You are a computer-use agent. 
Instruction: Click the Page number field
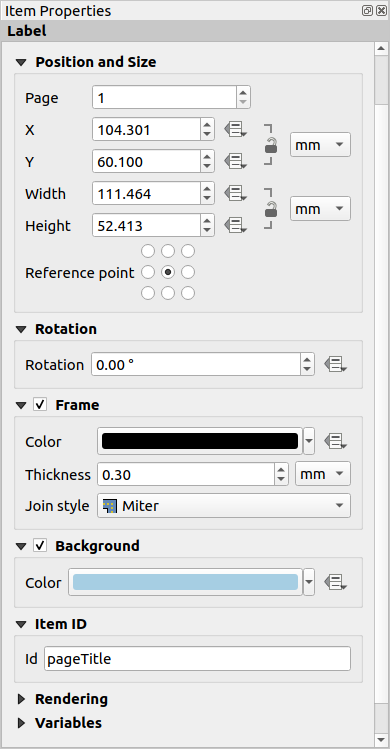(x=164, y=97)
